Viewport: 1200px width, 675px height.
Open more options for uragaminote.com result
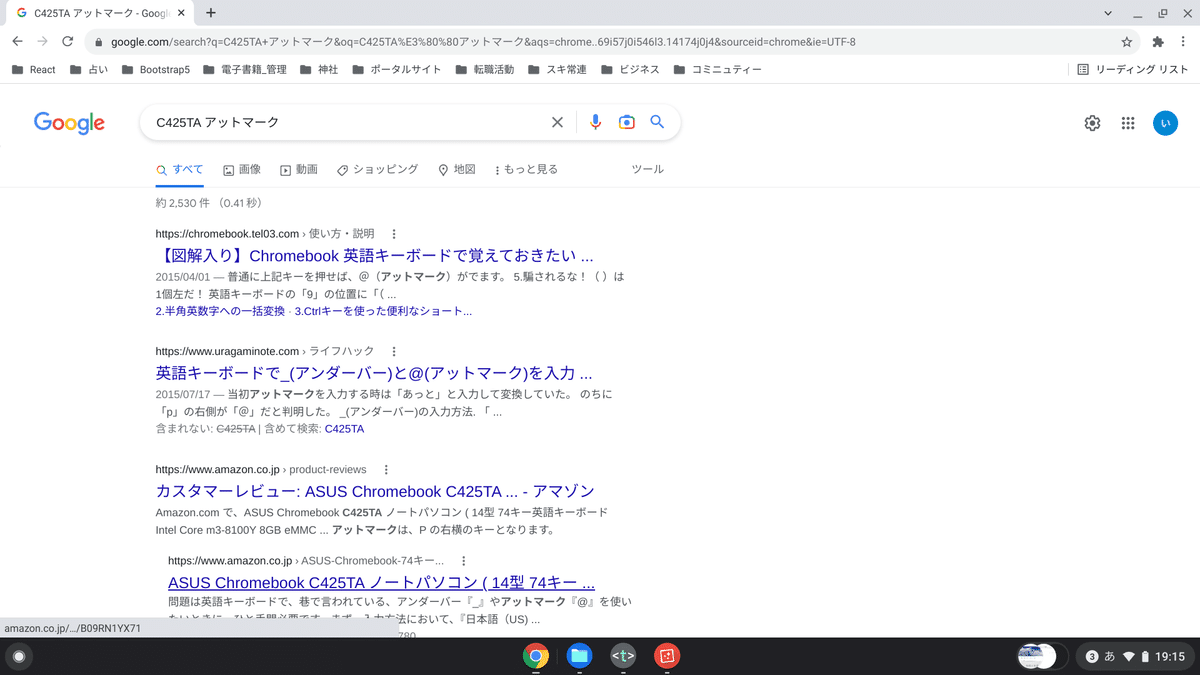394,352
